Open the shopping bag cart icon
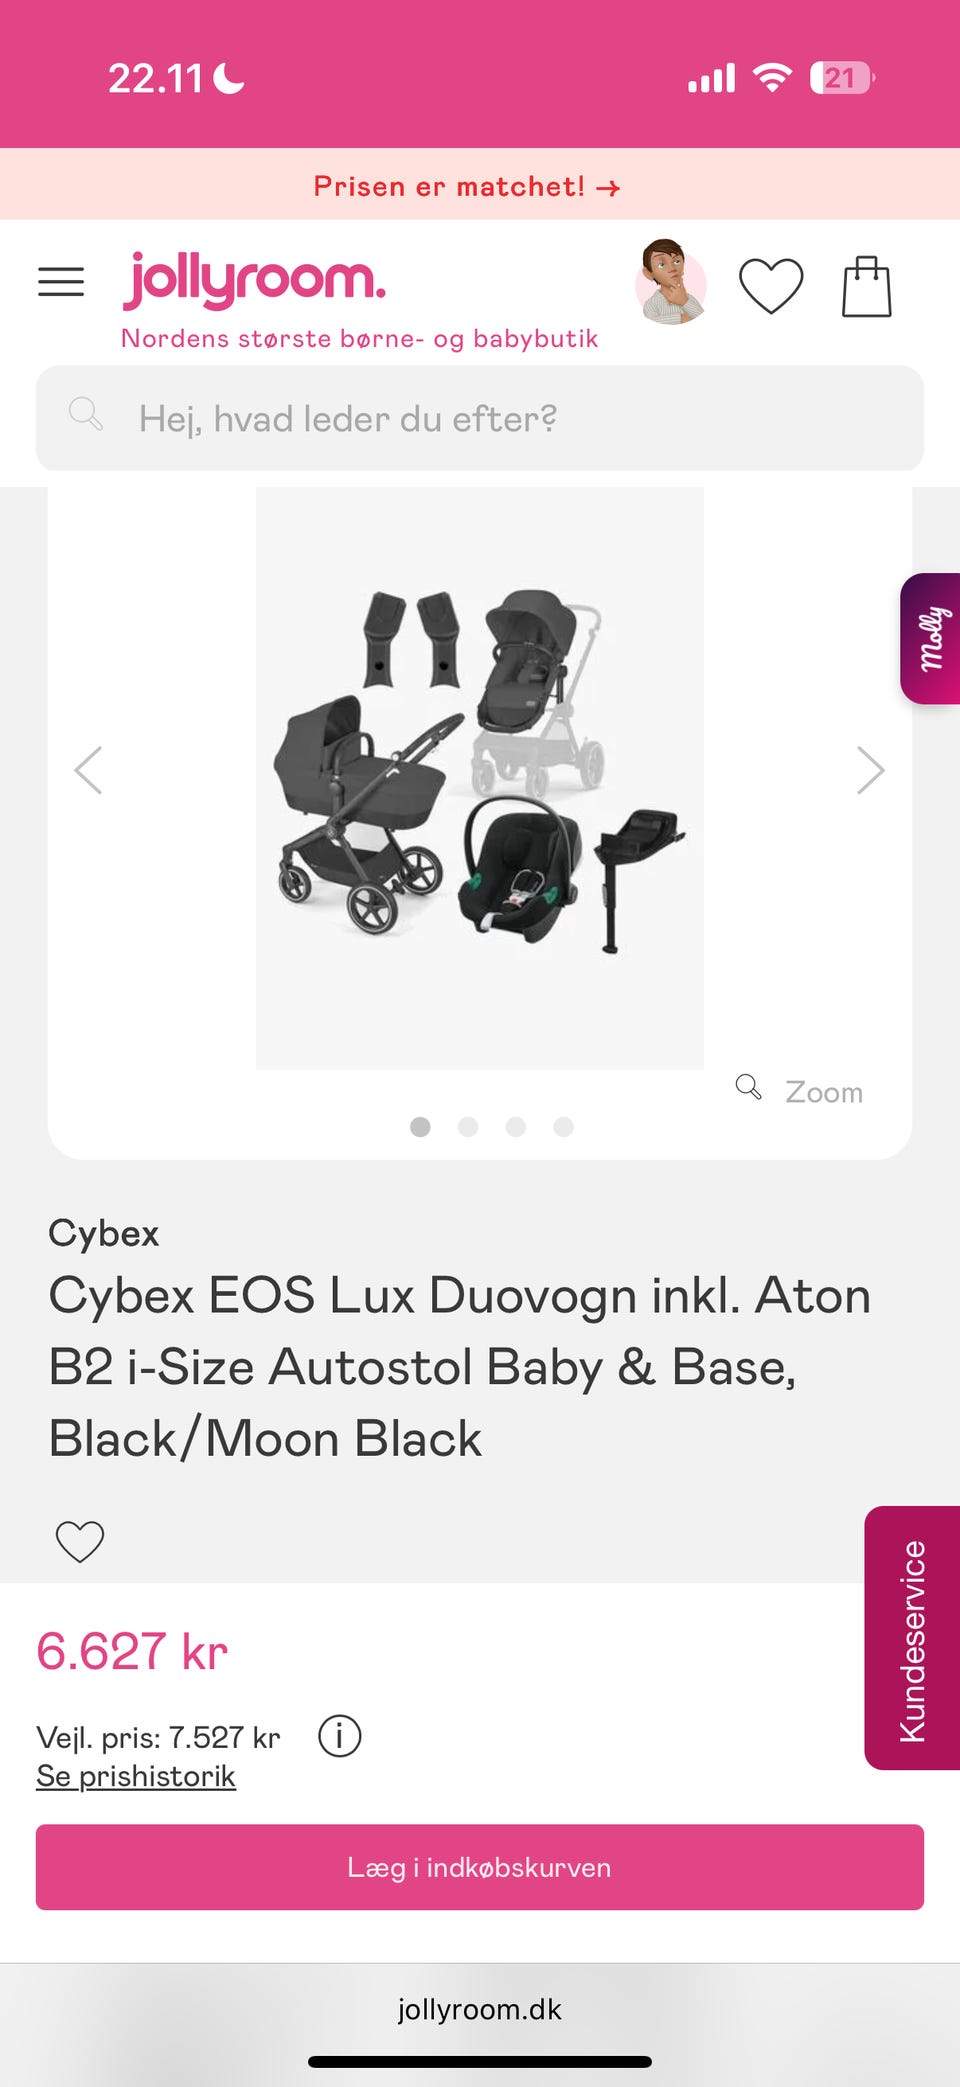The image size is (960, 2087). tap(867, 287)
